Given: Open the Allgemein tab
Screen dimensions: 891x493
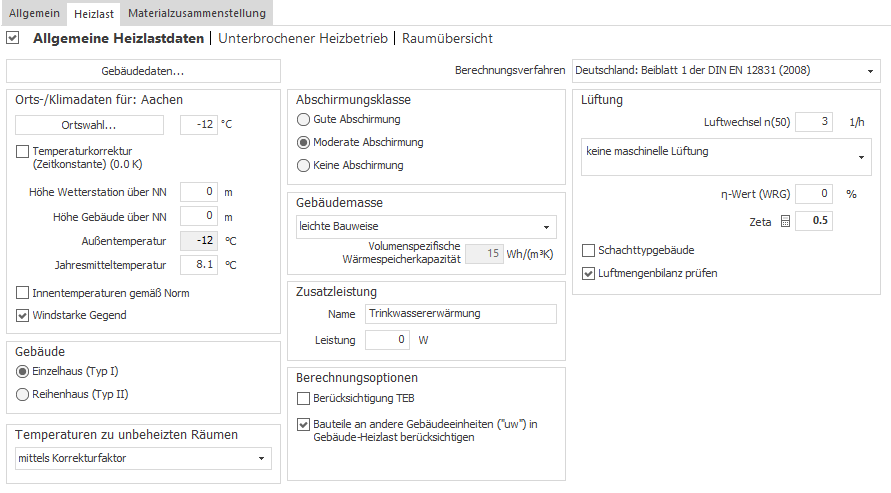Looking at the screenshot, I should (34, 13).
